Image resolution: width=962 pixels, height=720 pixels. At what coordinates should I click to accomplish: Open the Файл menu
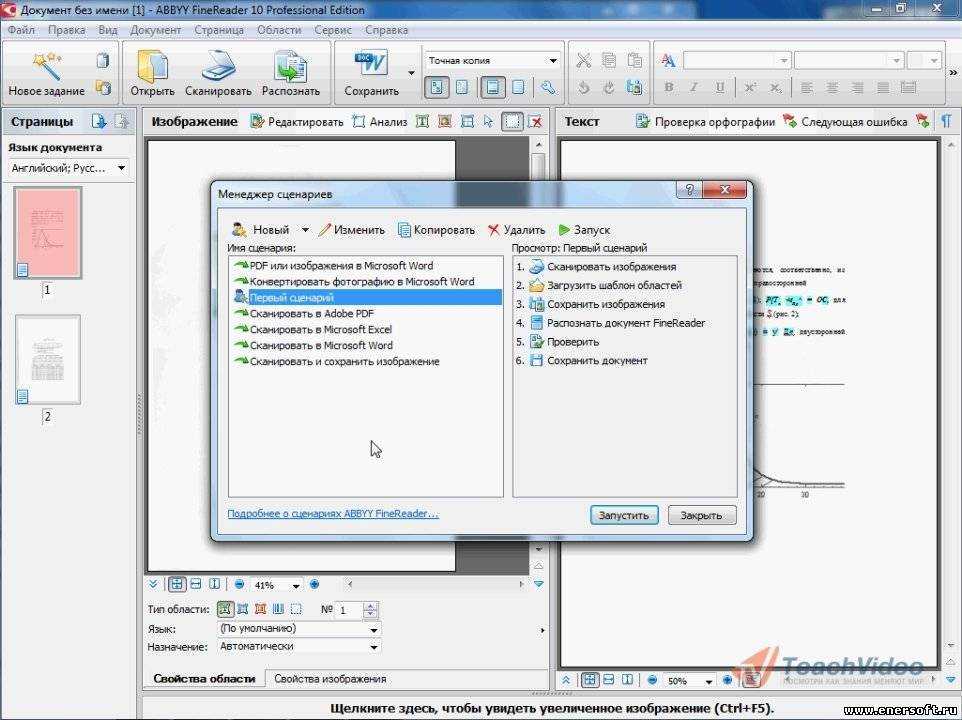coord(21,30)
